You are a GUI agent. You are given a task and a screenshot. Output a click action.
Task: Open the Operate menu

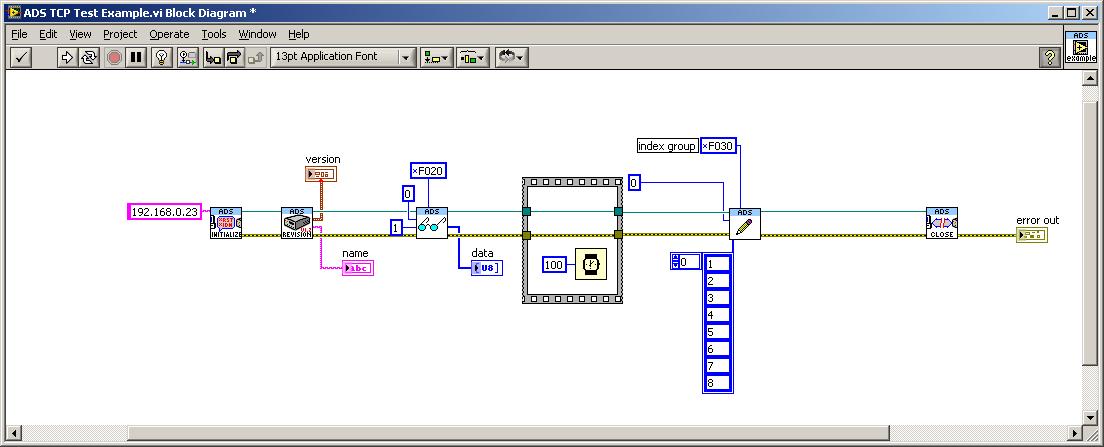click(169, 34)
